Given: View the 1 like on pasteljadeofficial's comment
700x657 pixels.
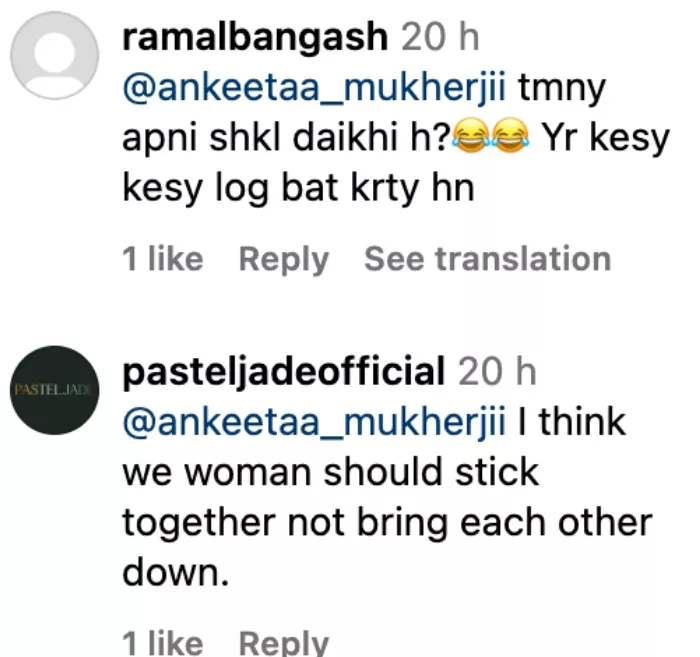Looking at the screenshot, I should coord(162,642).
